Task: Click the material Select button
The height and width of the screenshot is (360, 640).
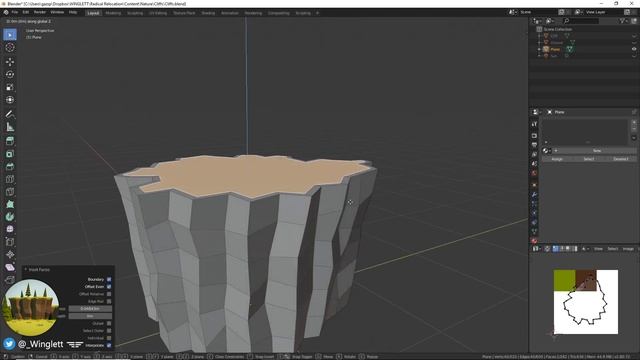Action: [x=589, y=159]
